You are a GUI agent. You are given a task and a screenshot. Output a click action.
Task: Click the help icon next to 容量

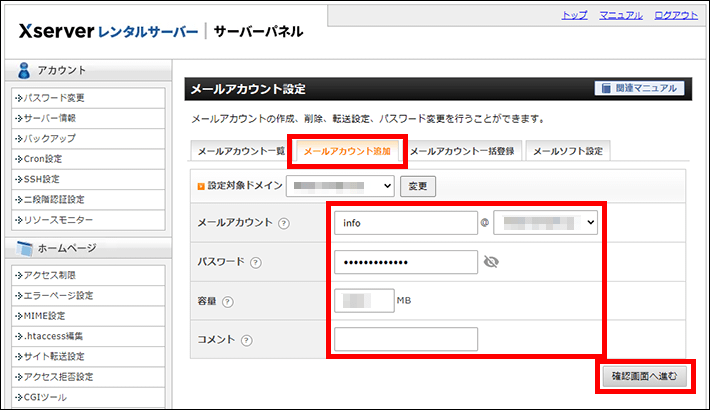click(x=228, y=302)
